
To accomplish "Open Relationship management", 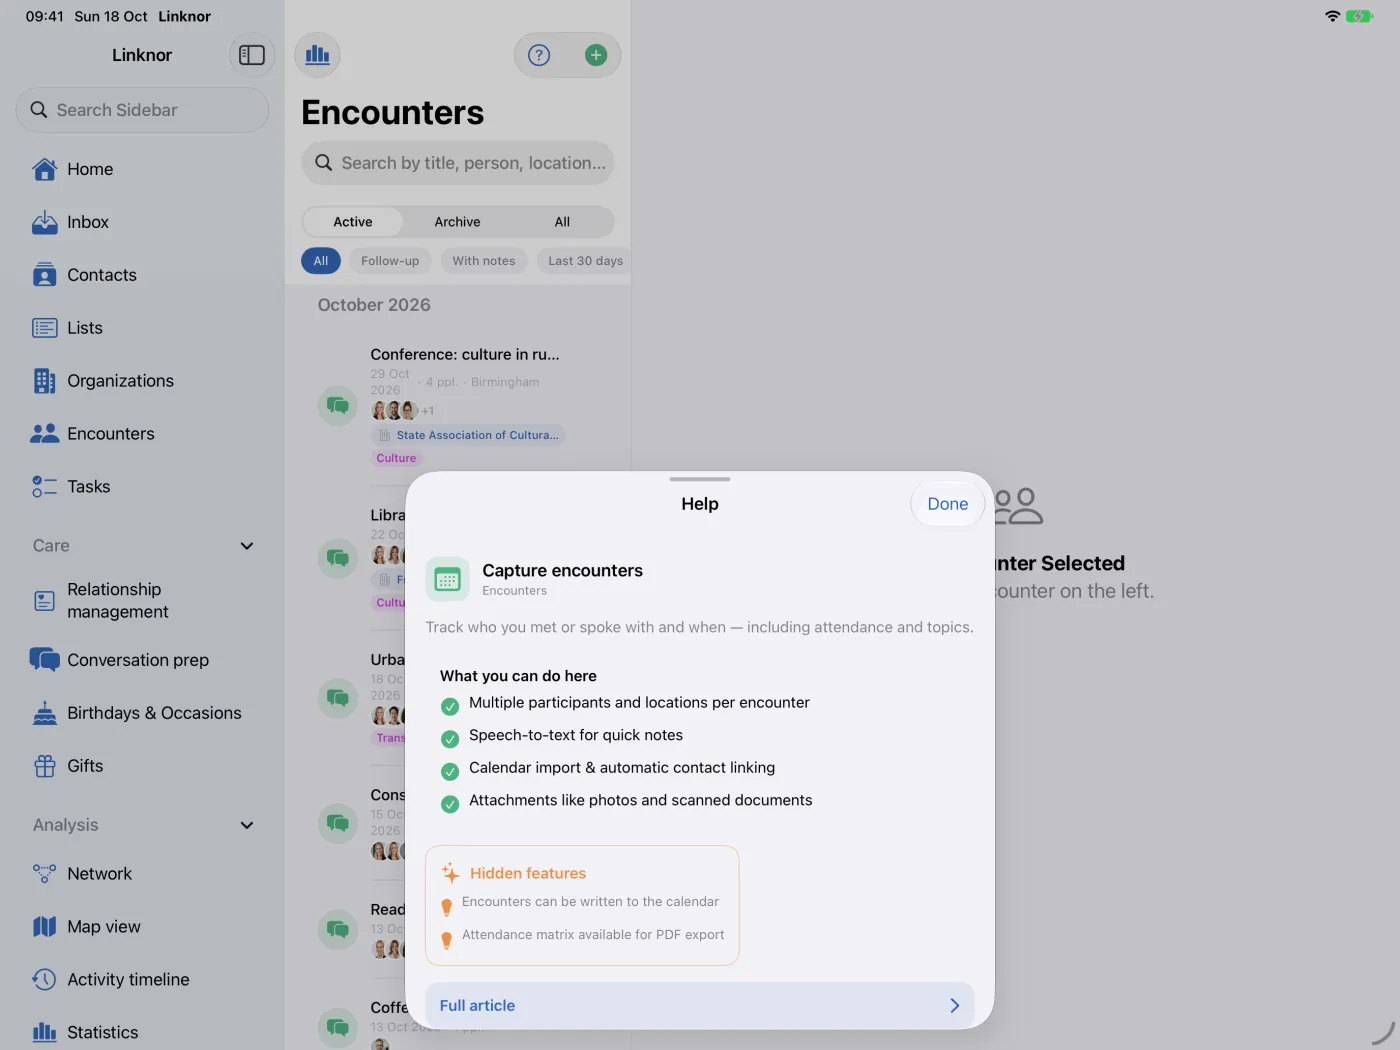I will click(142, 601).
